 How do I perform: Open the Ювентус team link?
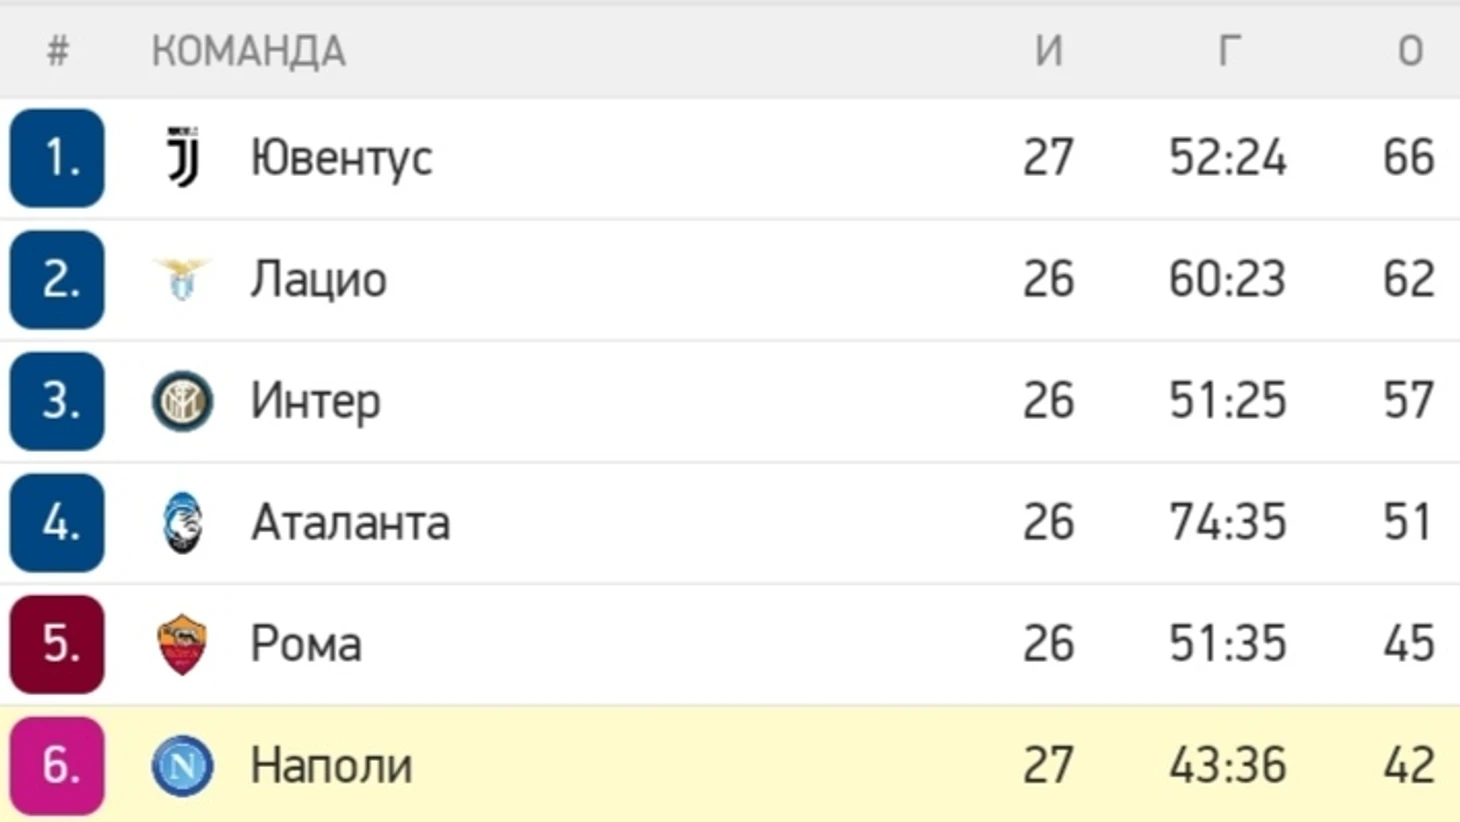341,158
